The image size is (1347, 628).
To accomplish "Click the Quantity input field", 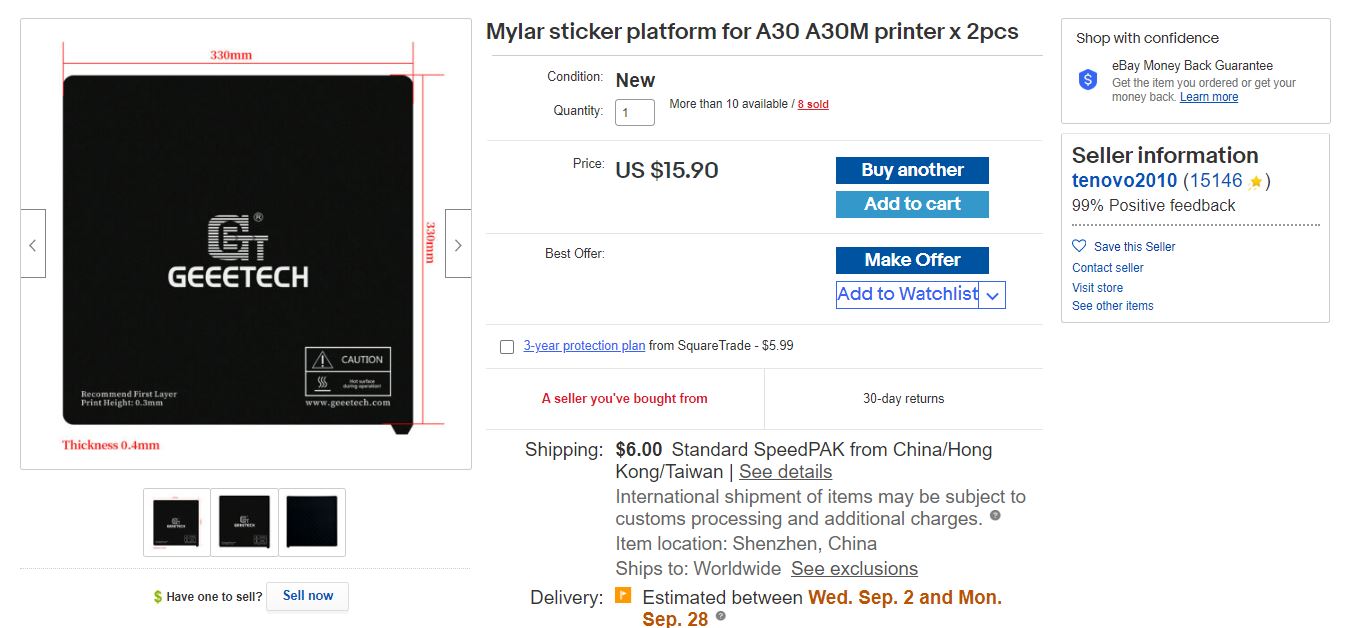I will 635,112.
